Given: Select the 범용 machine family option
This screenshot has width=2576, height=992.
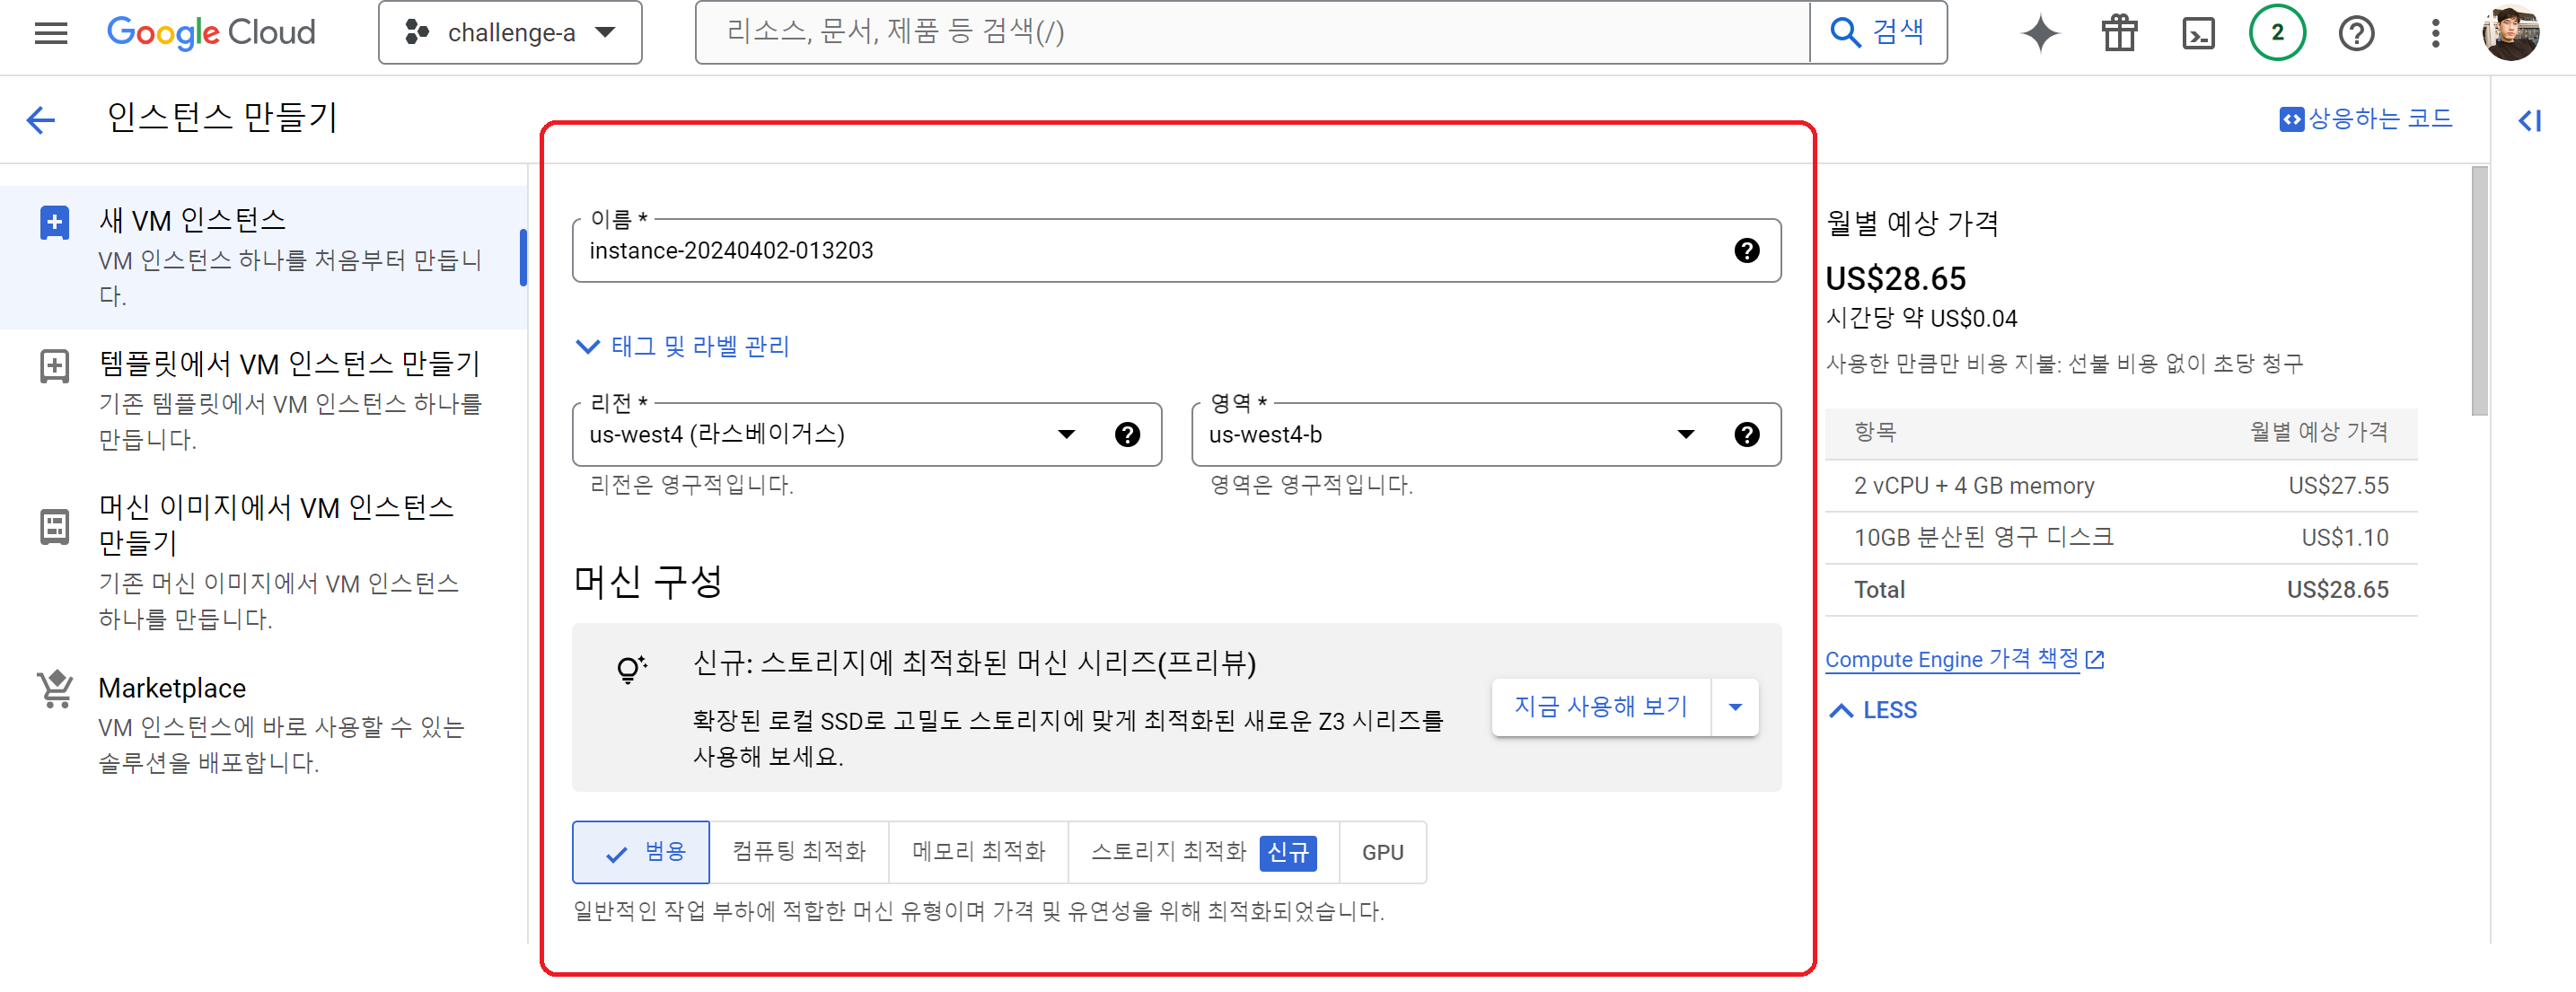Looking at the screenshot, I should click(641, 852).
